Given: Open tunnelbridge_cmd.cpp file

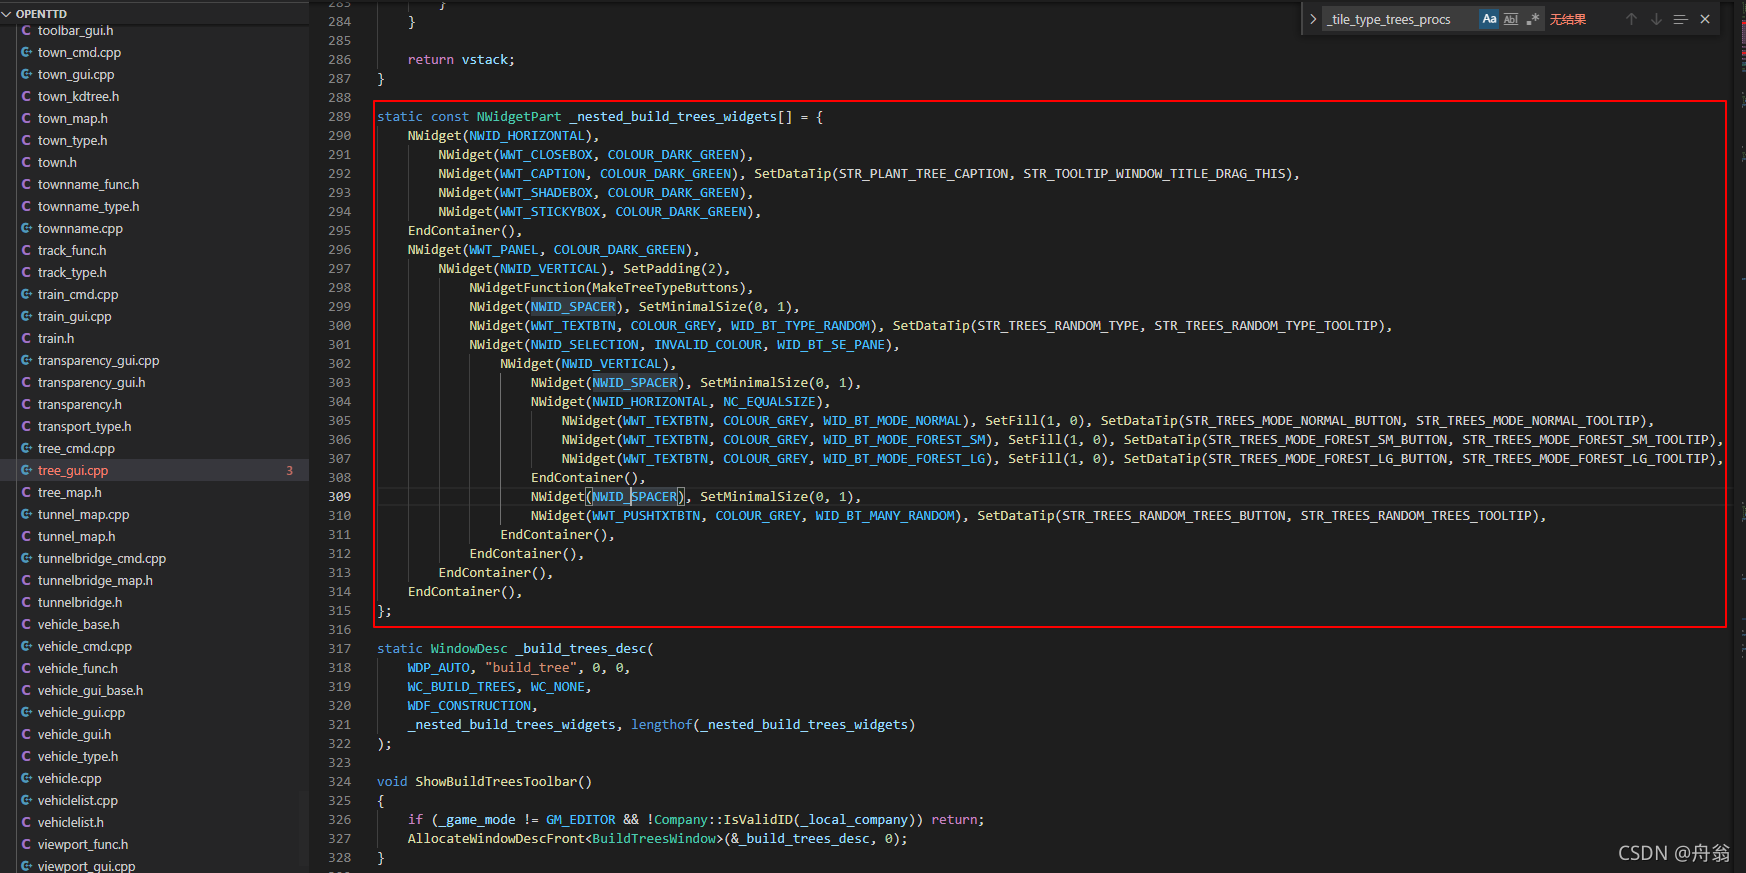Looking at the screenshot, I should pos(154,558).
